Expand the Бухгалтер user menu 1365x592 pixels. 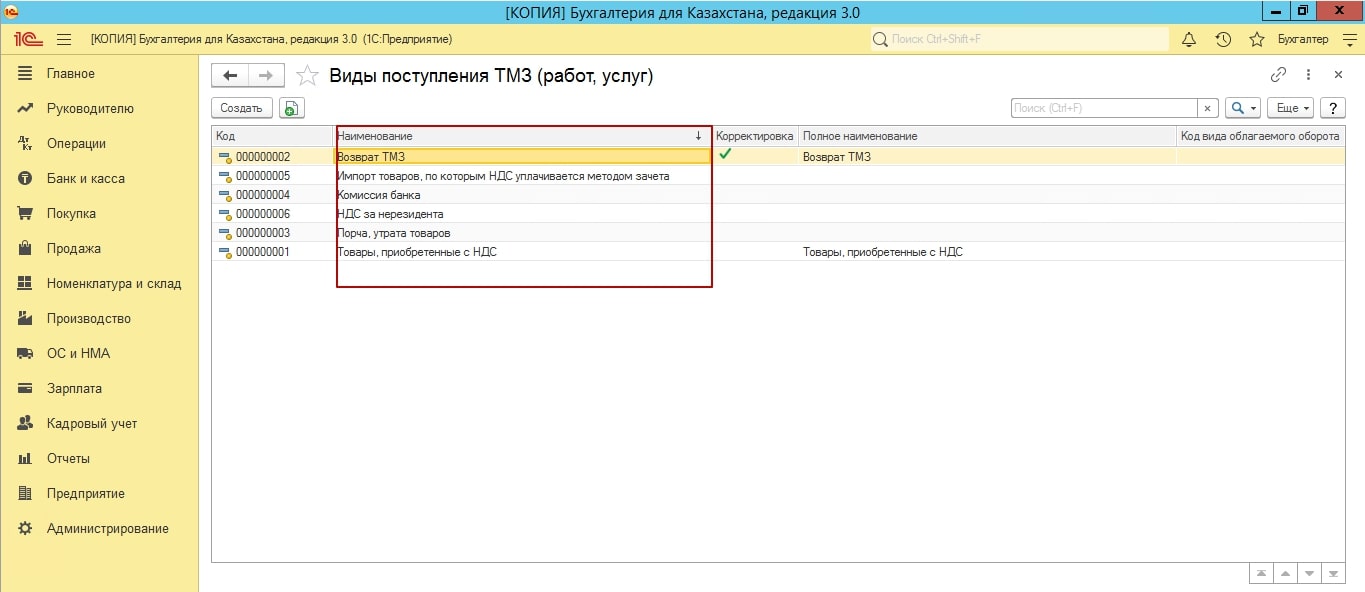[x=1310, y=40]
